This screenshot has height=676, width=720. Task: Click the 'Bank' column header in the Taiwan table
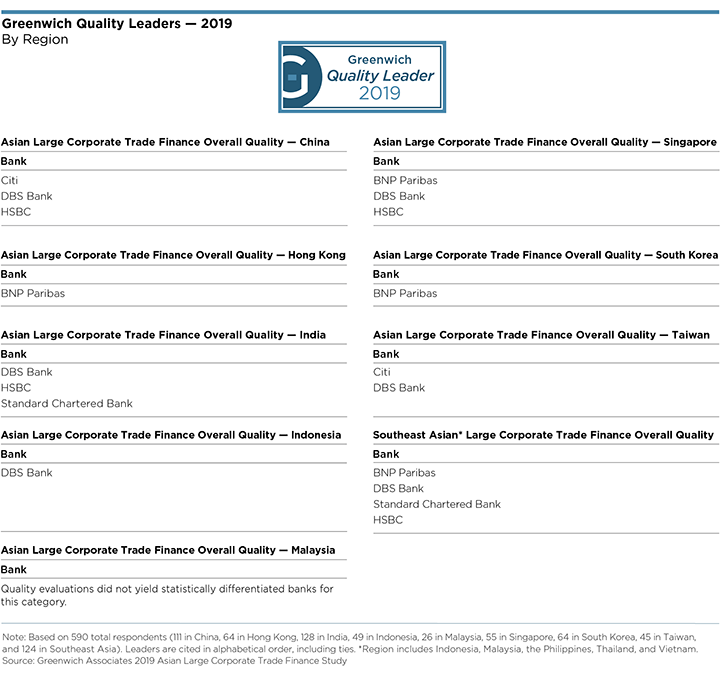pos(387,354)
